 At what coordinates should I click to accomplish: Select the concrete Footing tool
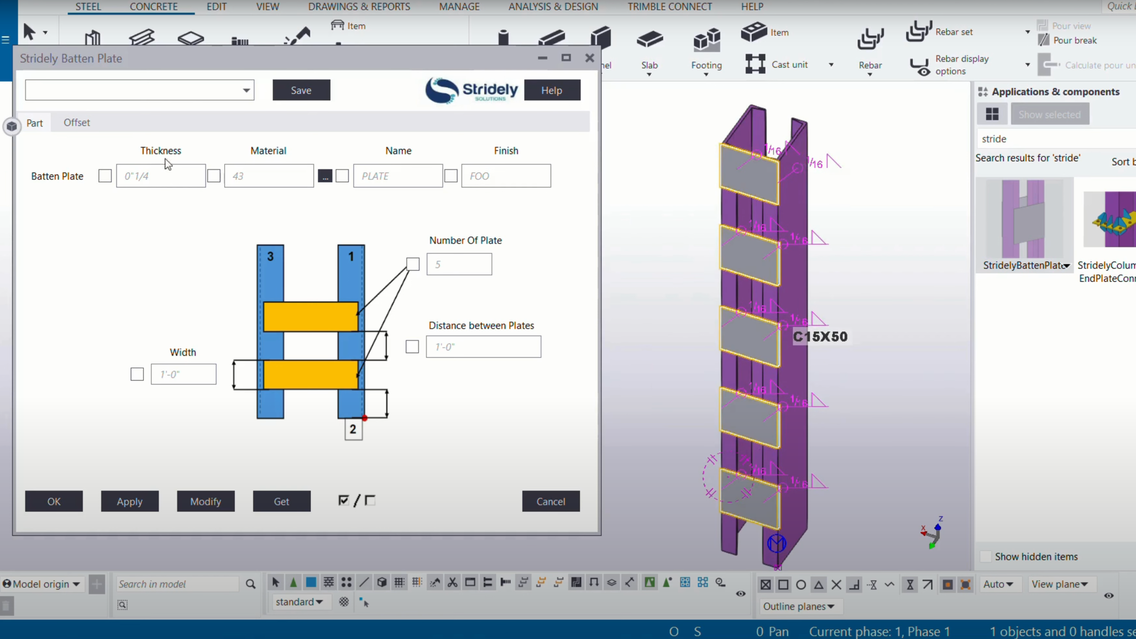coord(706,49)
